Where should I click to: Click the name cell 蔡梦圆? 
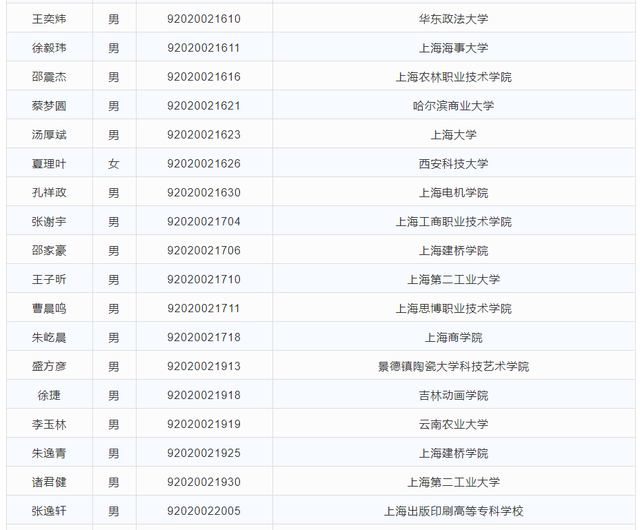pos(49,106)
